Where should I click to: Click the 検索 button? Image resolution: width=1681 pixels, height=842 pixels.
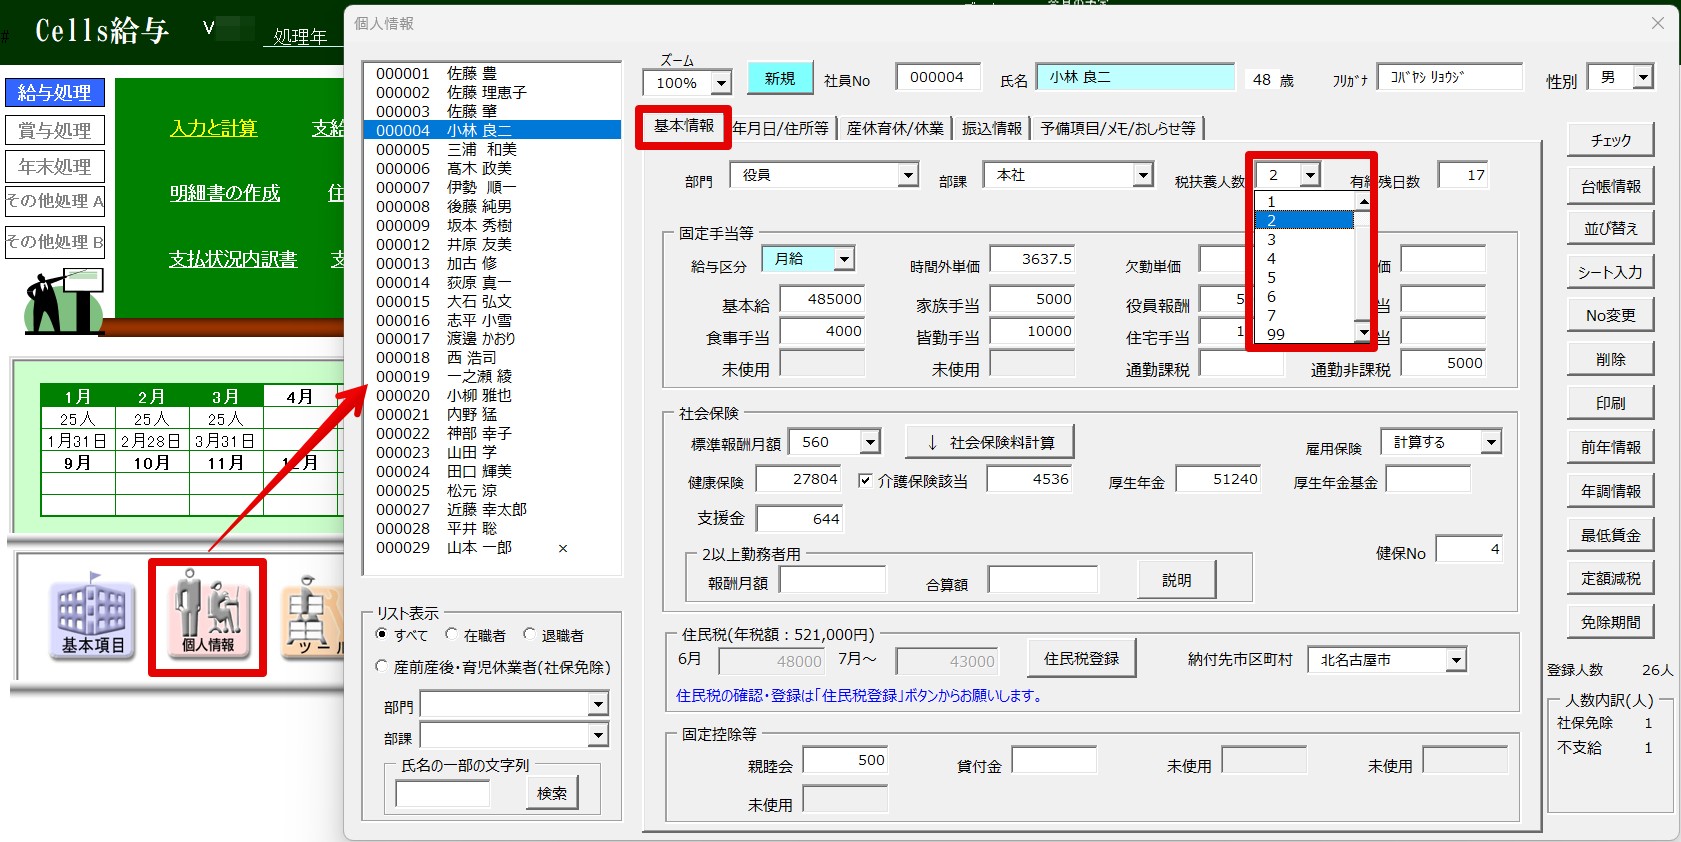coord(551,793)
